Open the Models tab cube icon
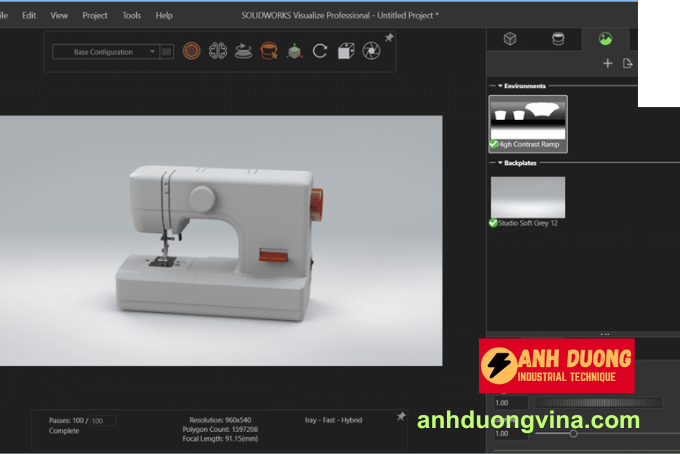The image size is (680, 454). point(510,39)
